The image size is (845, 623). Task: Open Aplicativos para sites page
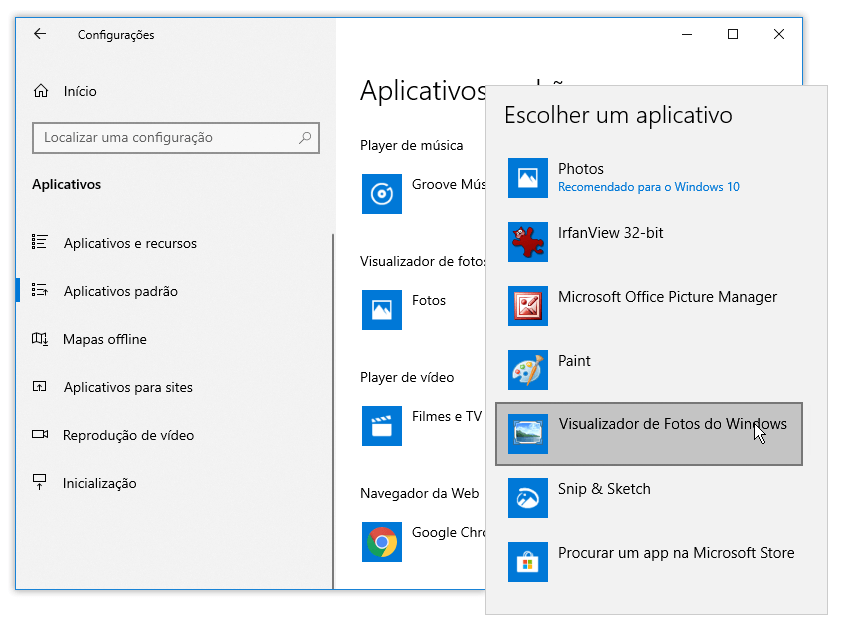[x=128, y=387]
